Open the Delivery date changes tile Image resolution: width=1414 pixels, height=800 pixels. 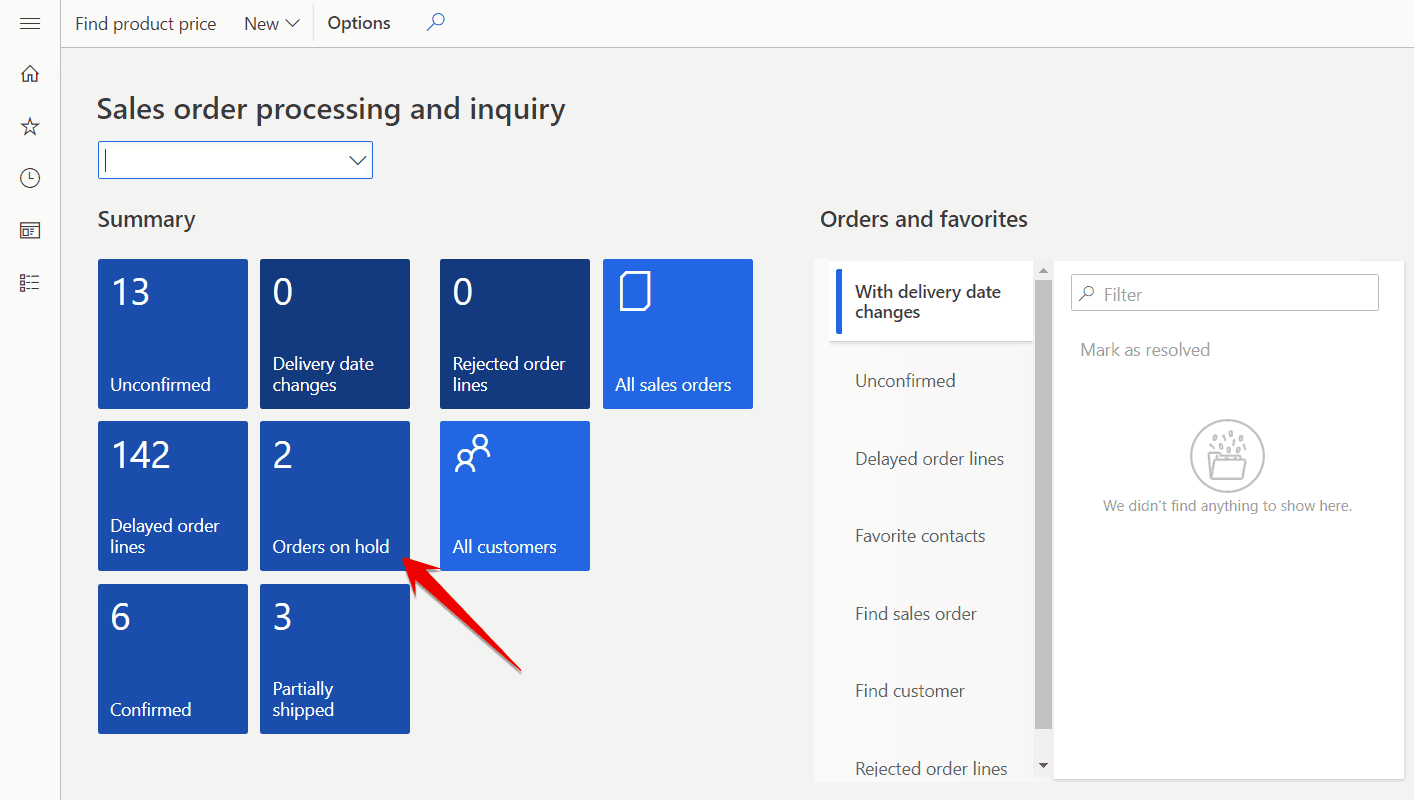pyautogui.click(x=335, y=334)
